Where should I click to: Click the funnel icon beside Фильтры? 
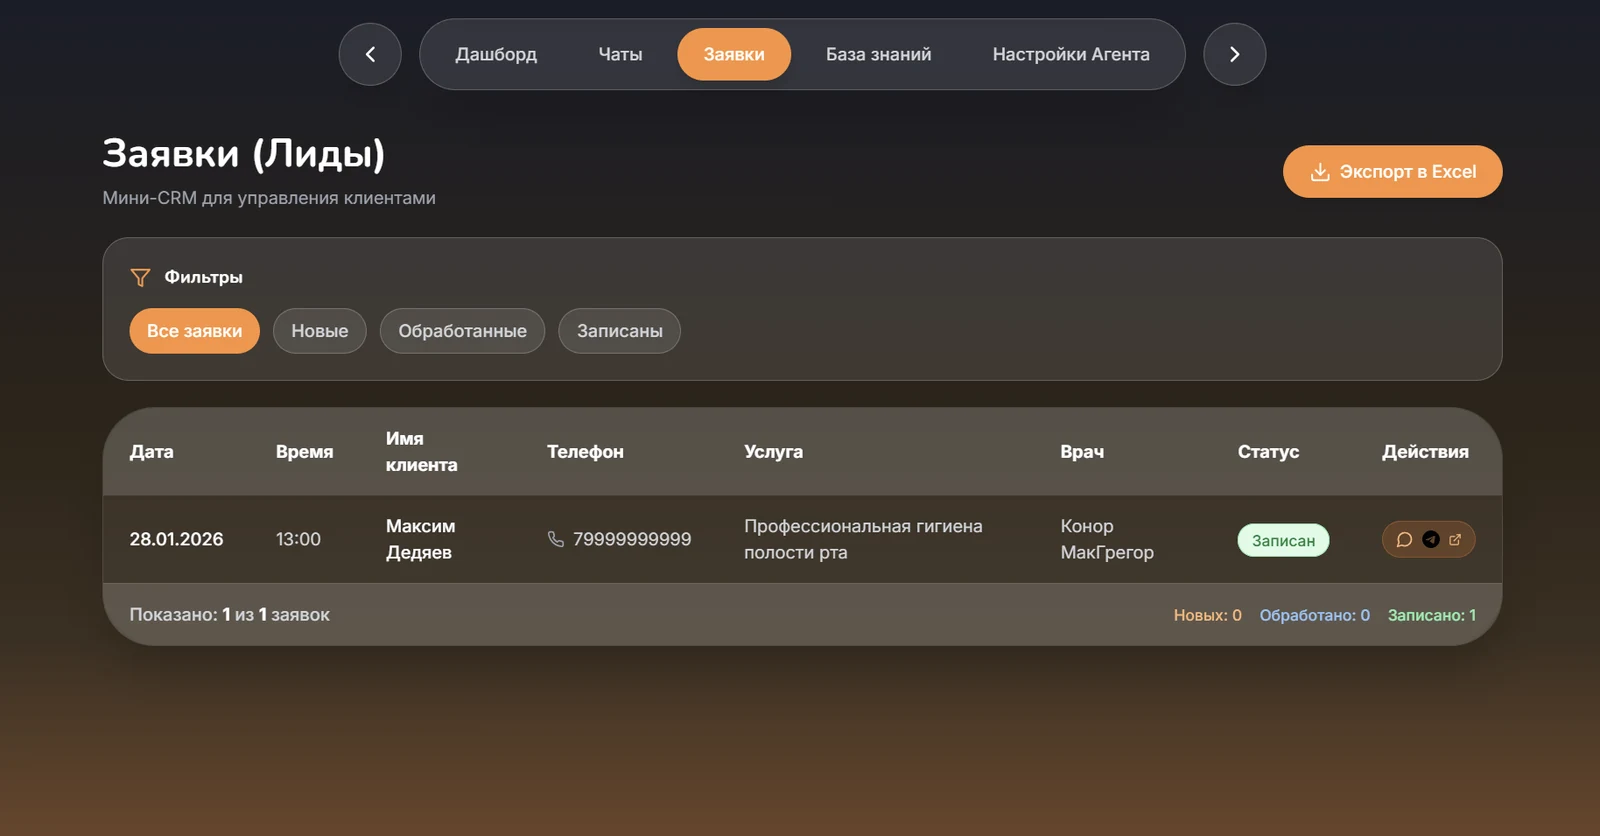[140, 277]
